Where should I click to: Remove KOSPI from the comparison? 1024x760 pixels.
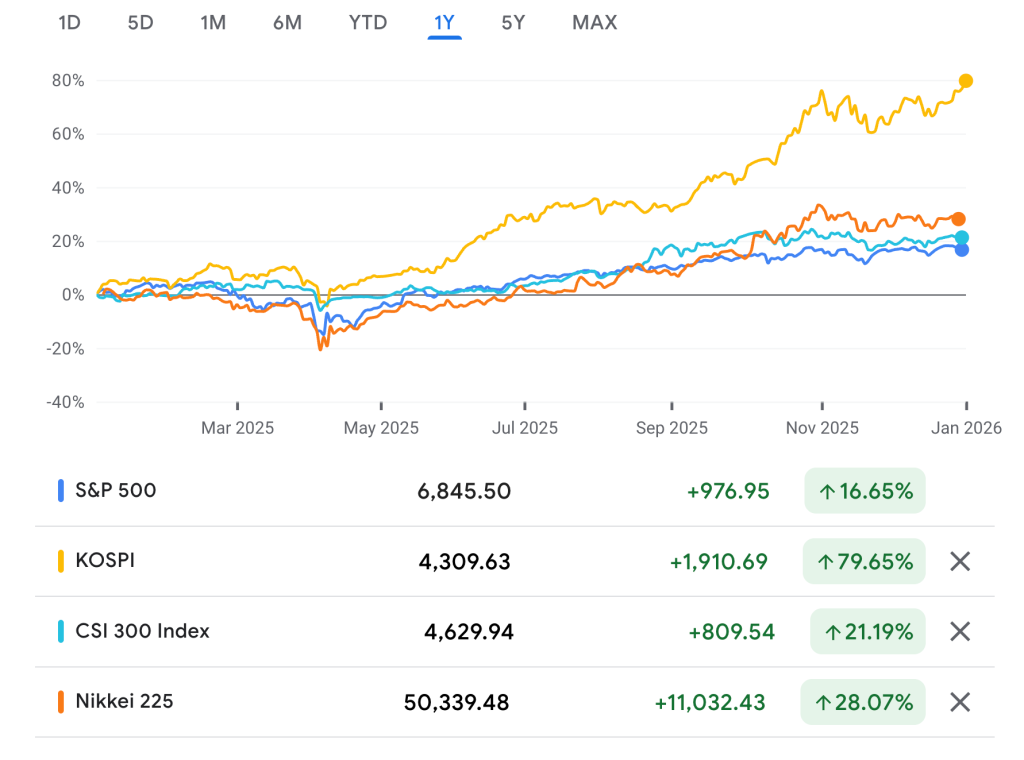coord(959,561)
